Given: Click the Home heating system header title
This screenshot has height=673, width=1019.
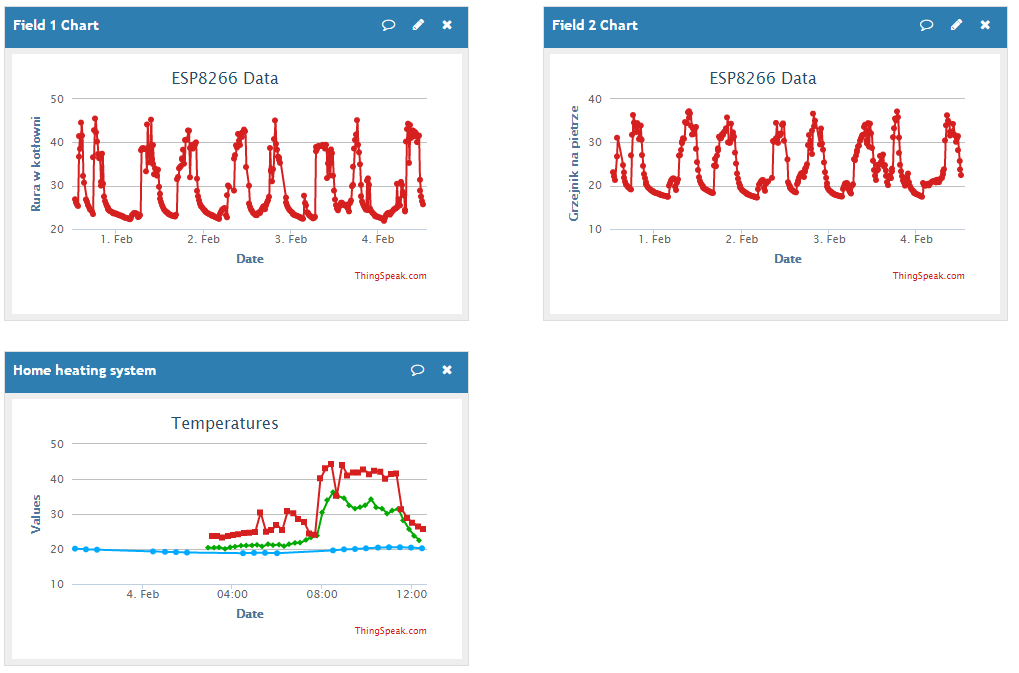Looking at the screenshot, I should point(84,370).
